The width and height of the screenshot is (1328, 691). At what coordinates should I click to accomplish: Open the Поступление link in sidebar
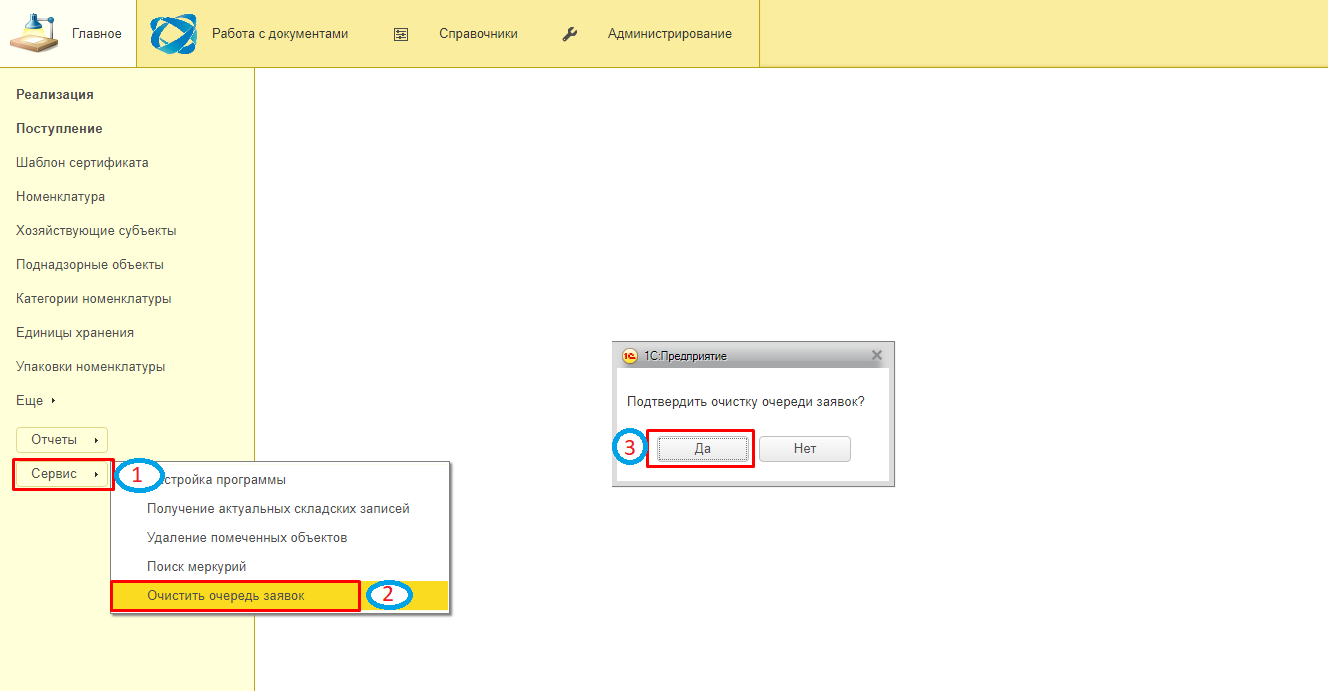[x=59, y=129]
